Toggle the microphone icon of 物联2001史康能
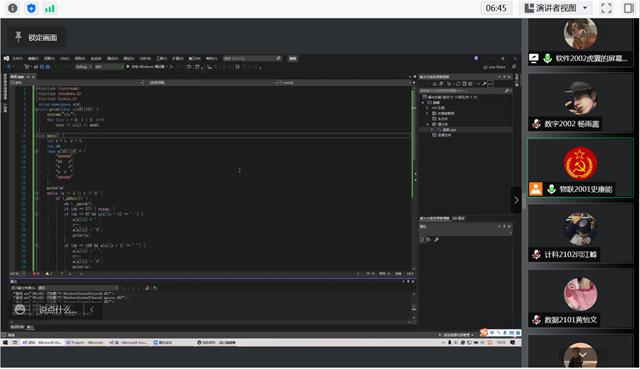The width and height of the screenshot is (640, 369). click(x=551, y=189)
